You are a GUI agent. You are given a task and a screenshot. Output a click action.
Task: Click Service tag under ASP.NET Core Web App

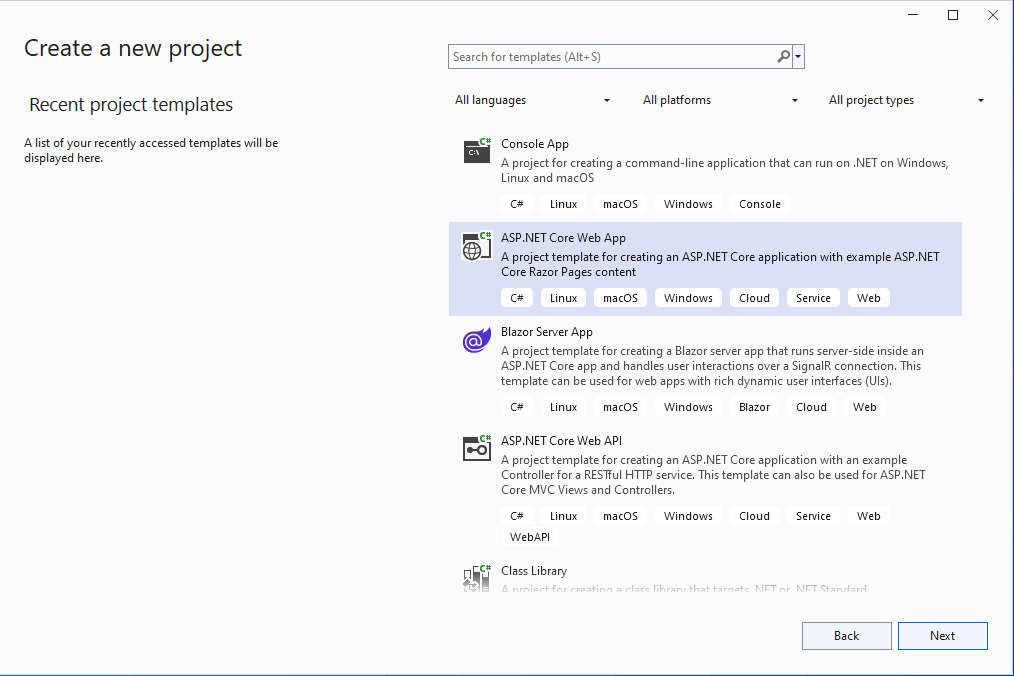pyautogui.click(x=813, y=298)
